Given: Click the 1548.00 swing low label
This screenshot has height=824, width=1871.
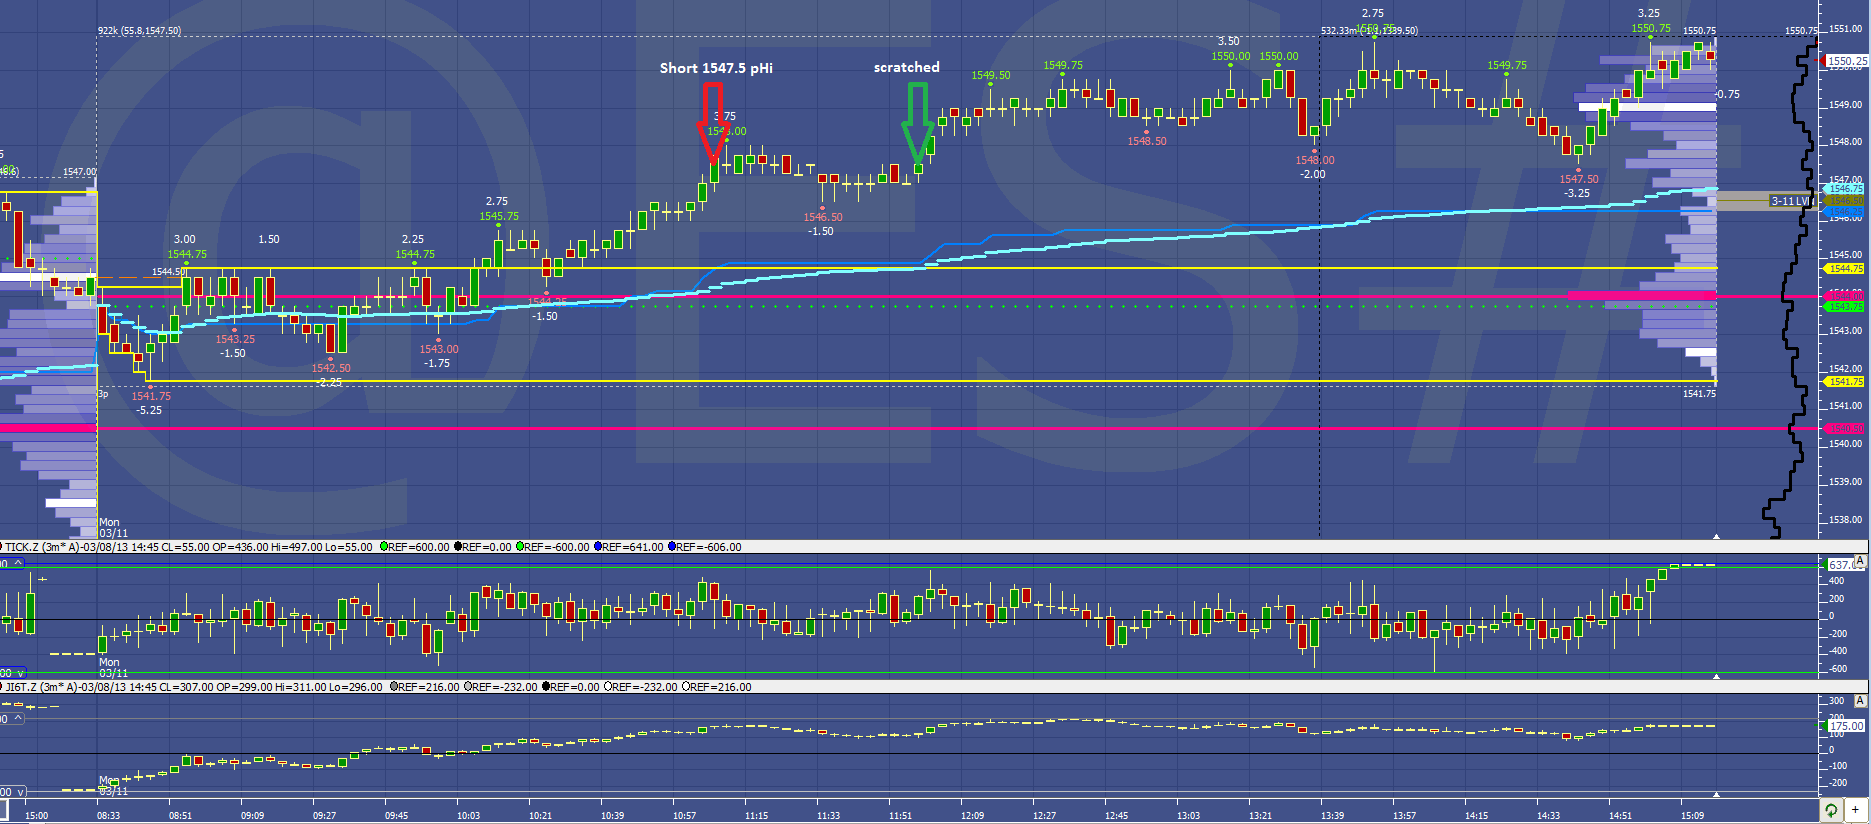Looking at the screenshot, I should 1315,160.
